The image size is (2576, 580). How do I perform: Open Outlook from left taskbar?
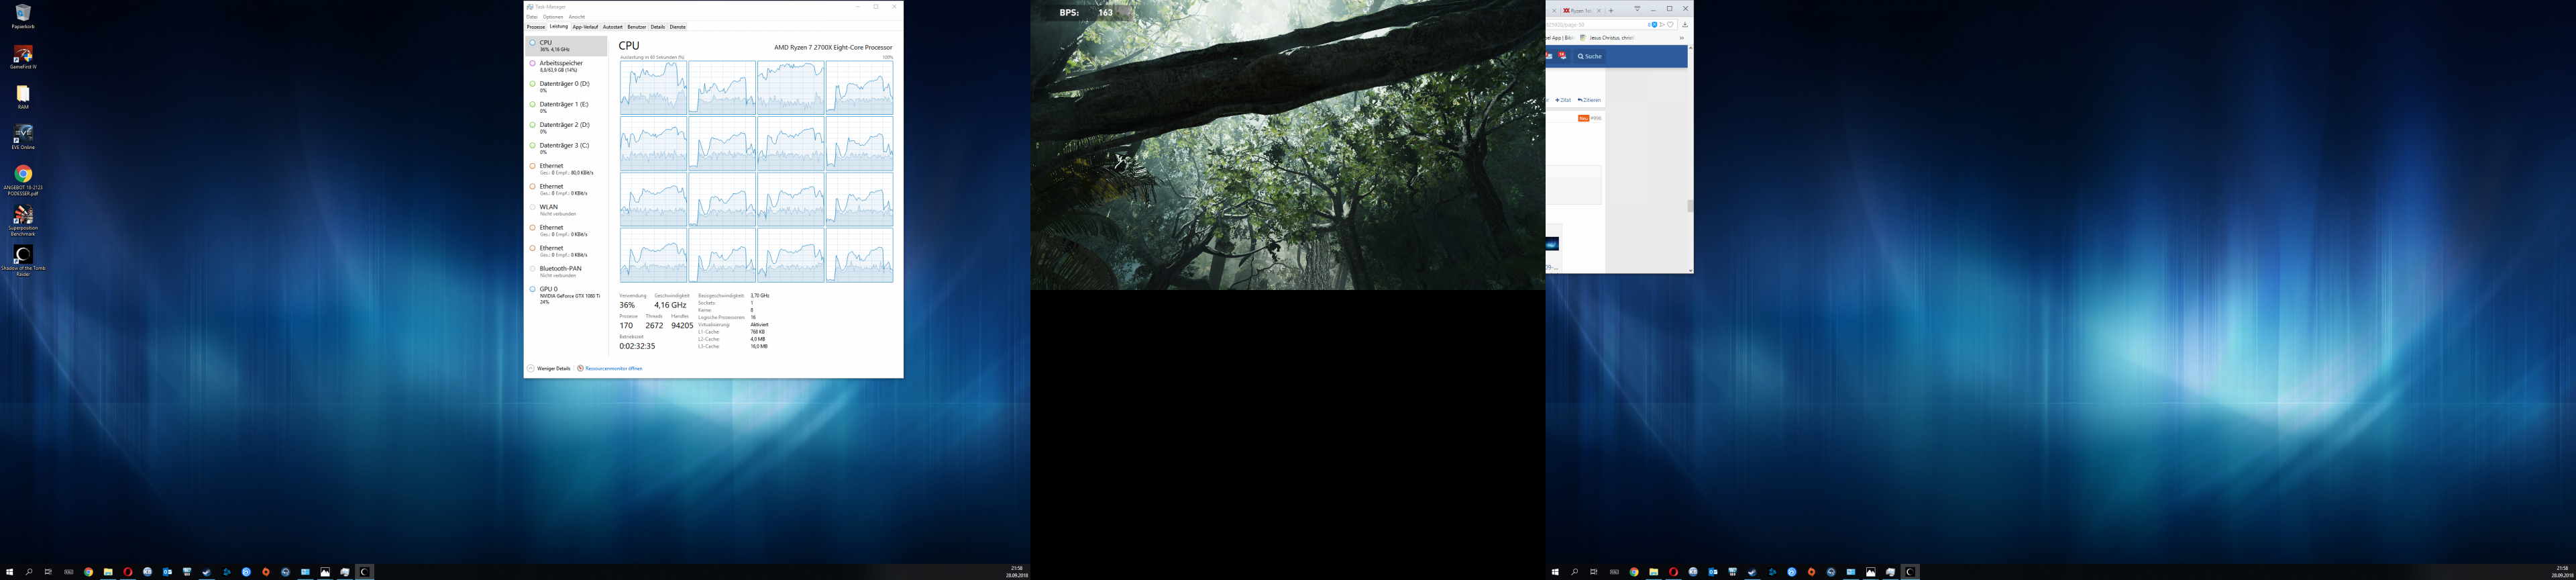167,572
